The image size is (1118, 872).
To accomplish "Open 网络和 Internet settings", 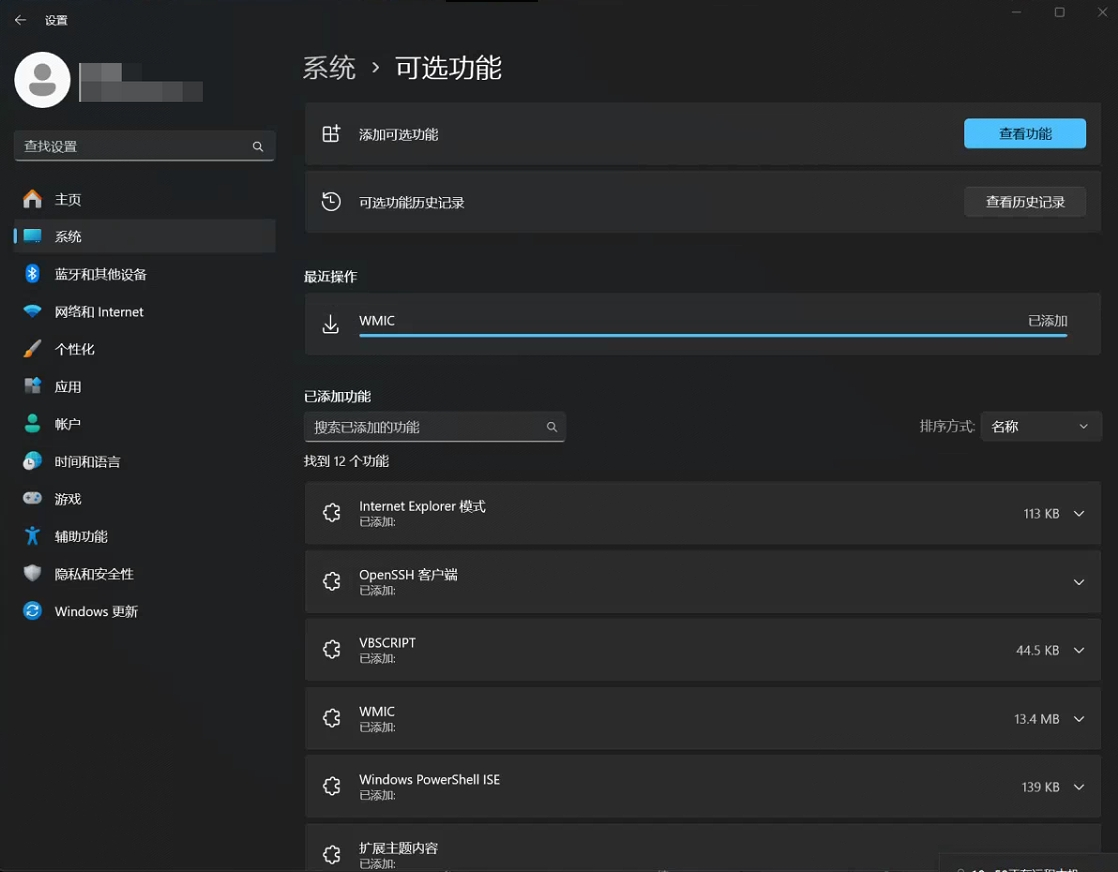I will [145, 312].
